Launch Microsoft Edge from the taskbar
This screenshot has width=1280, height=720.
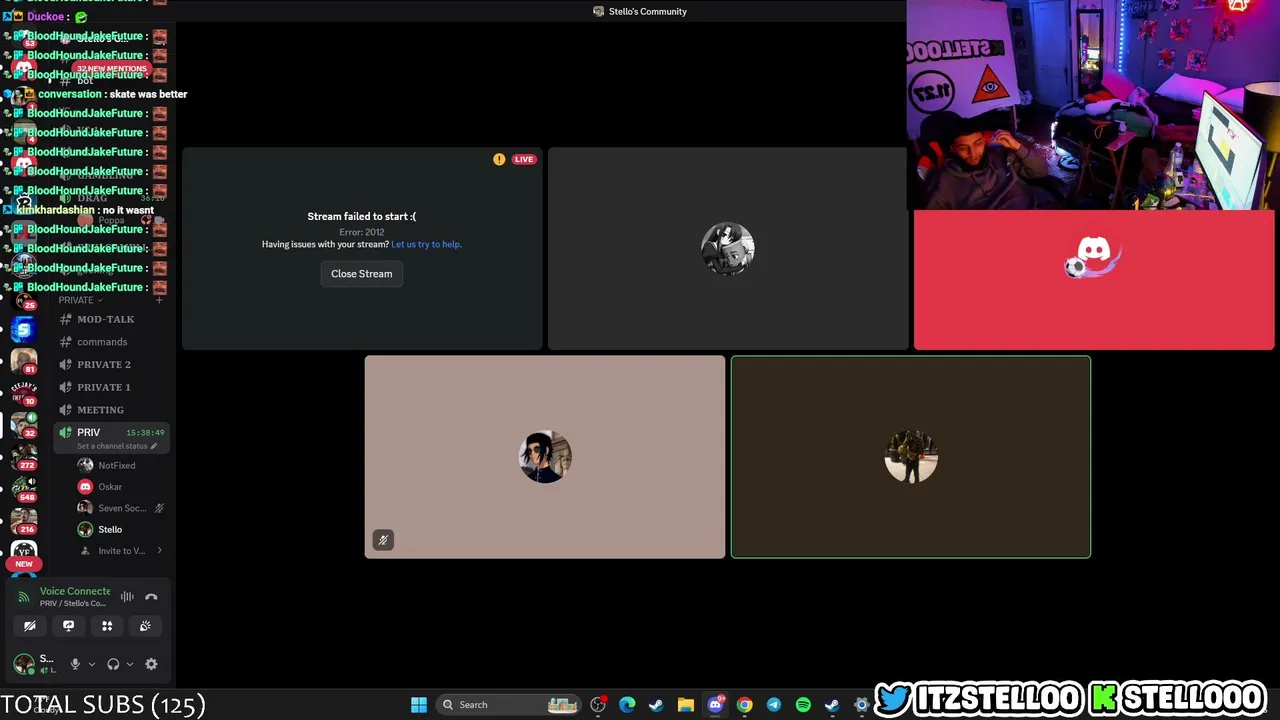pyautogui.click(x=627, y=705)
